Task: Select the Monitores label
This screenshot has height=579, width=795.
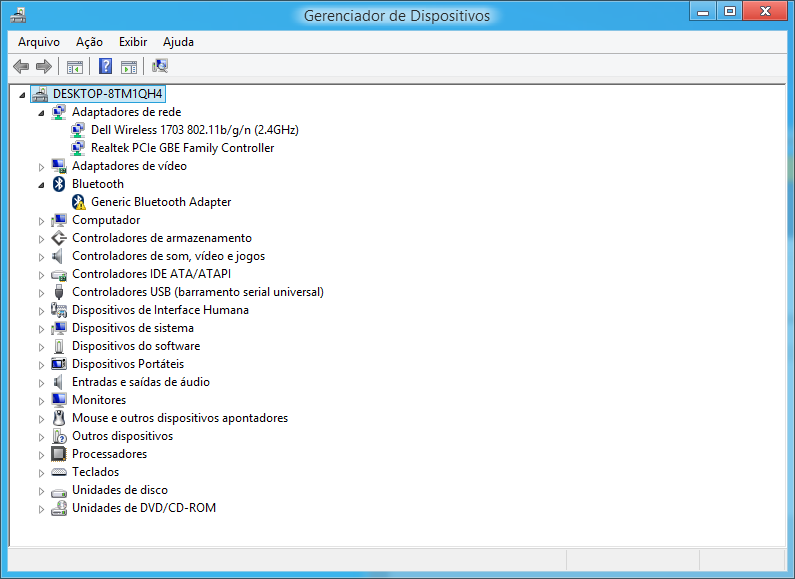Action: tap(99, 400)
